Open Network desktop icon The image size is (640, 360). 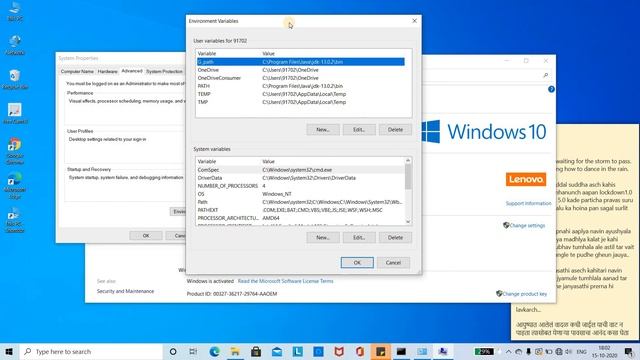(15, 45)
